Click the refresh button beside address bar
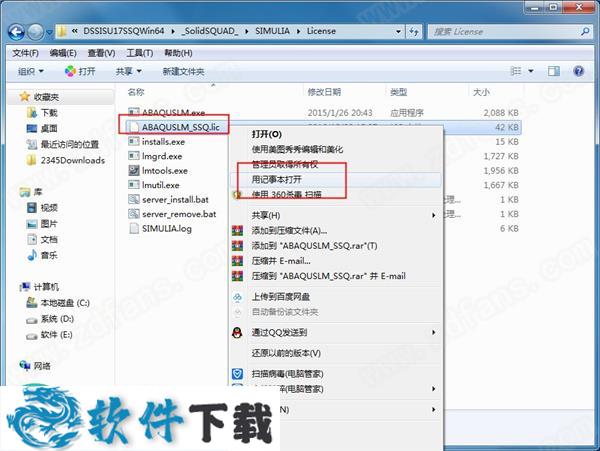Viewport: 600px width, 451px height. [414, 31]
